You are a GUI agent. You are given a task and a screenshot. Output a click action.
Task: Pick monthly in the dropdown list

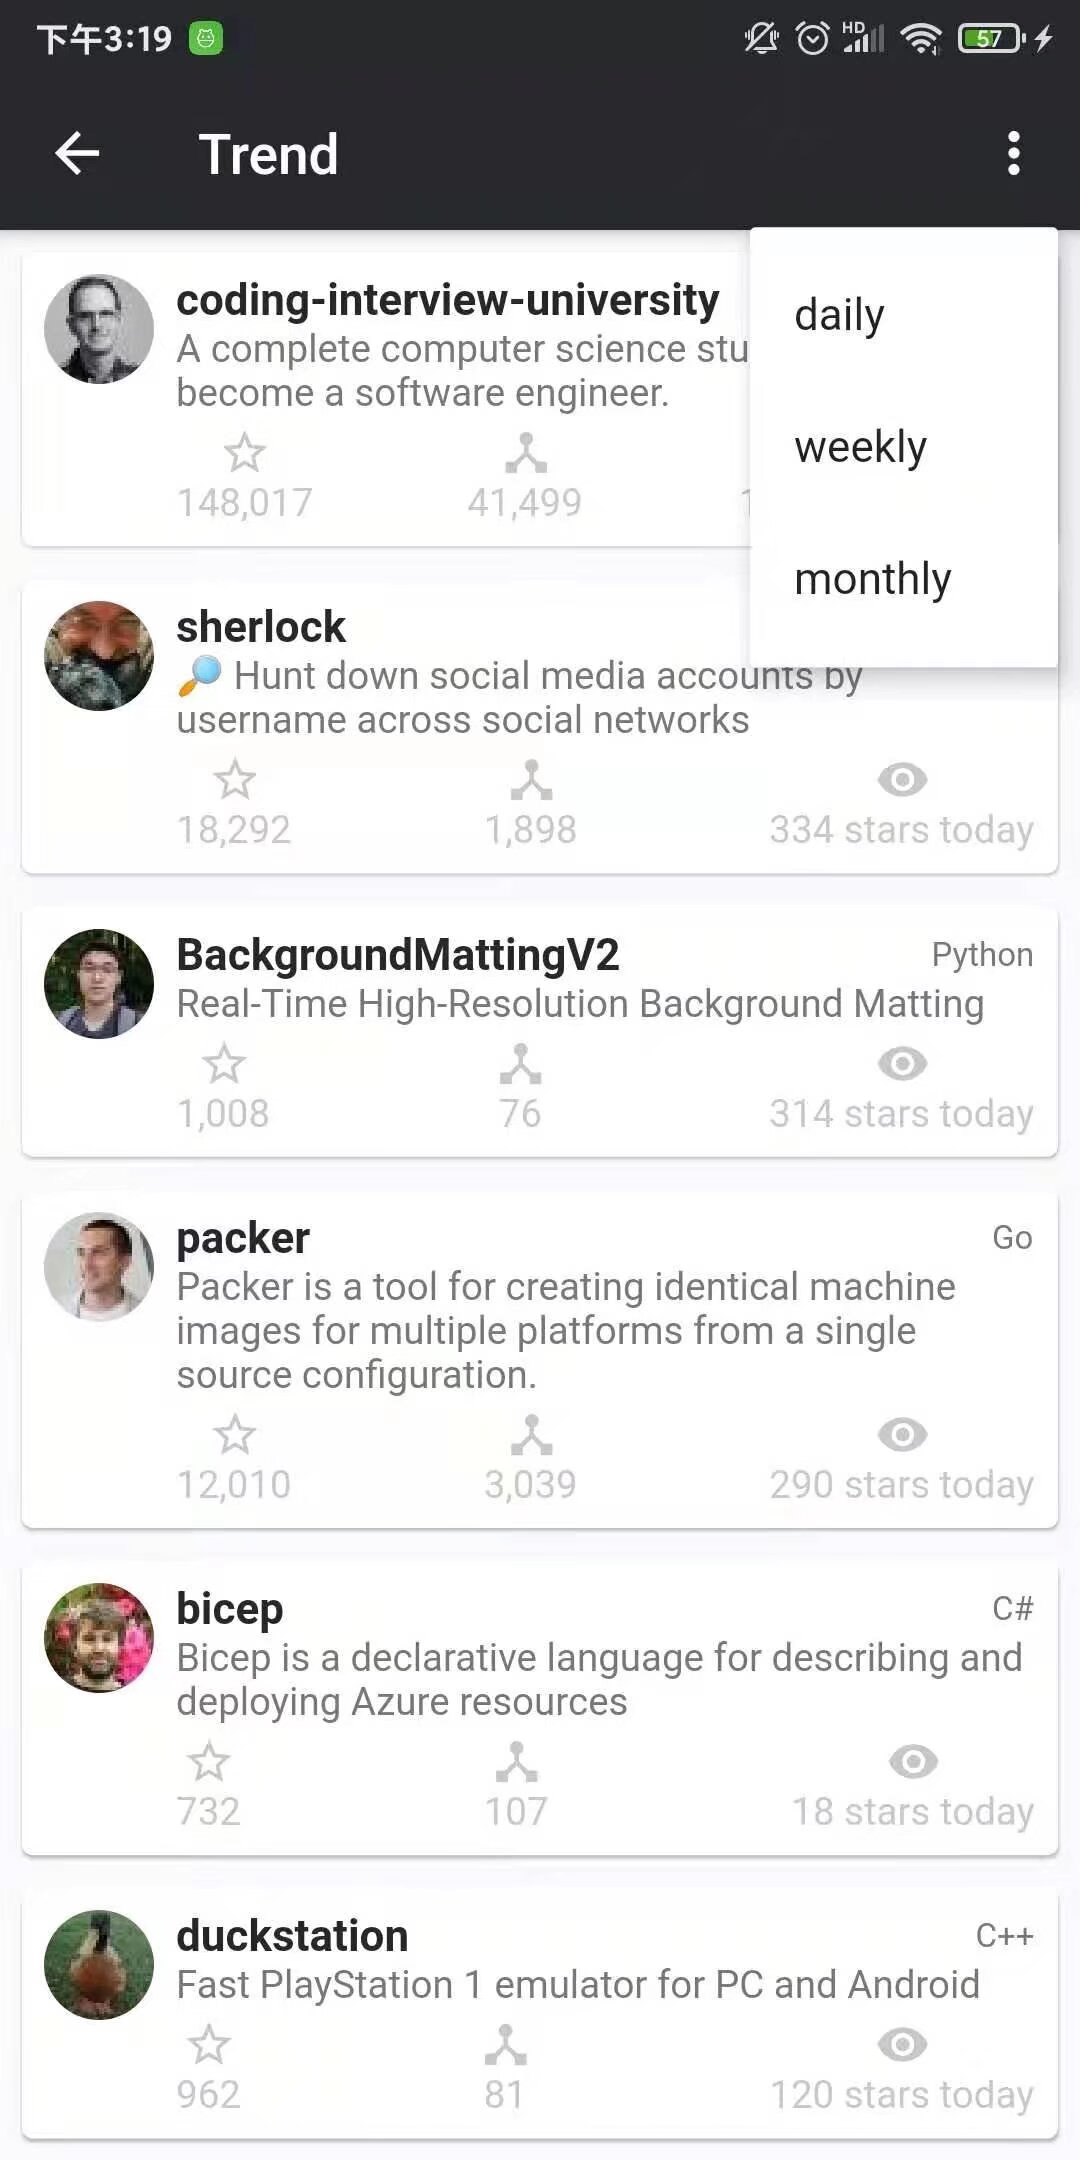872,579
